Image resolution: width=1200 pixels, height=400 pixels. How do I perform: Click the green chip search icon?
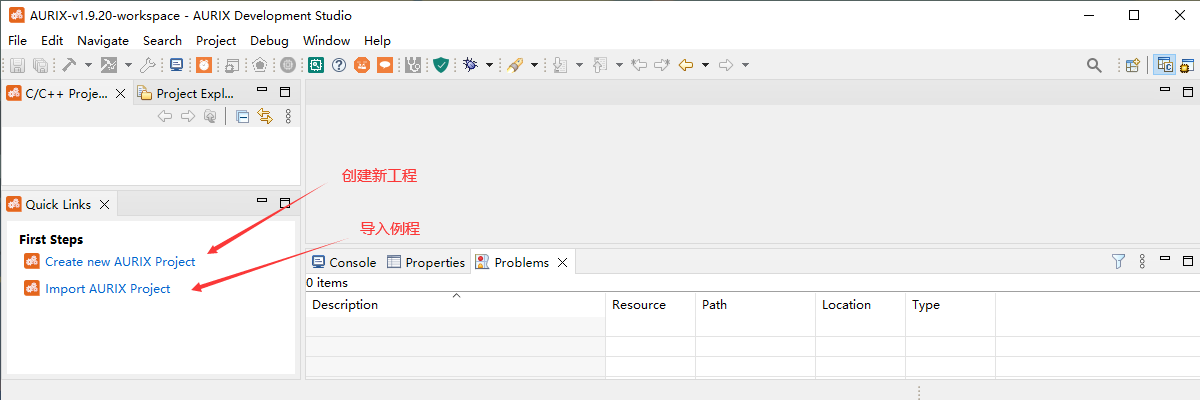pos(315,65)
